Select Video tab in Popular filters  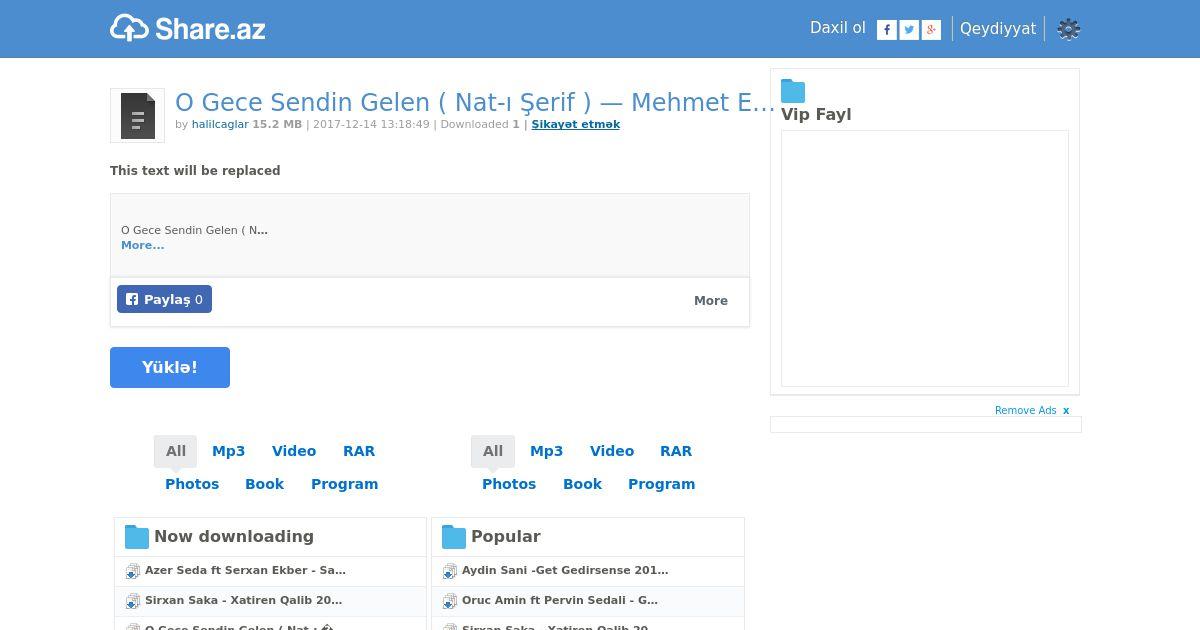pos(612,451)
